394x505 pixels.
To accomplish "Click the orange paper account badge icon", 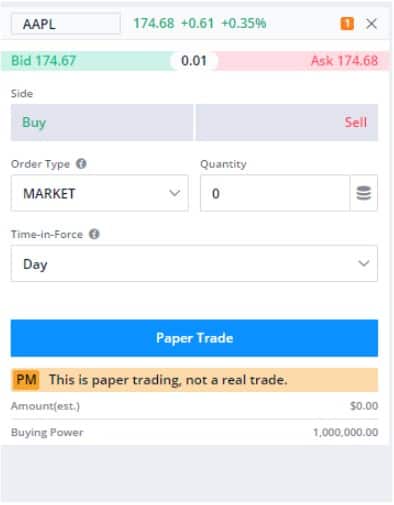I will (347, 24).
